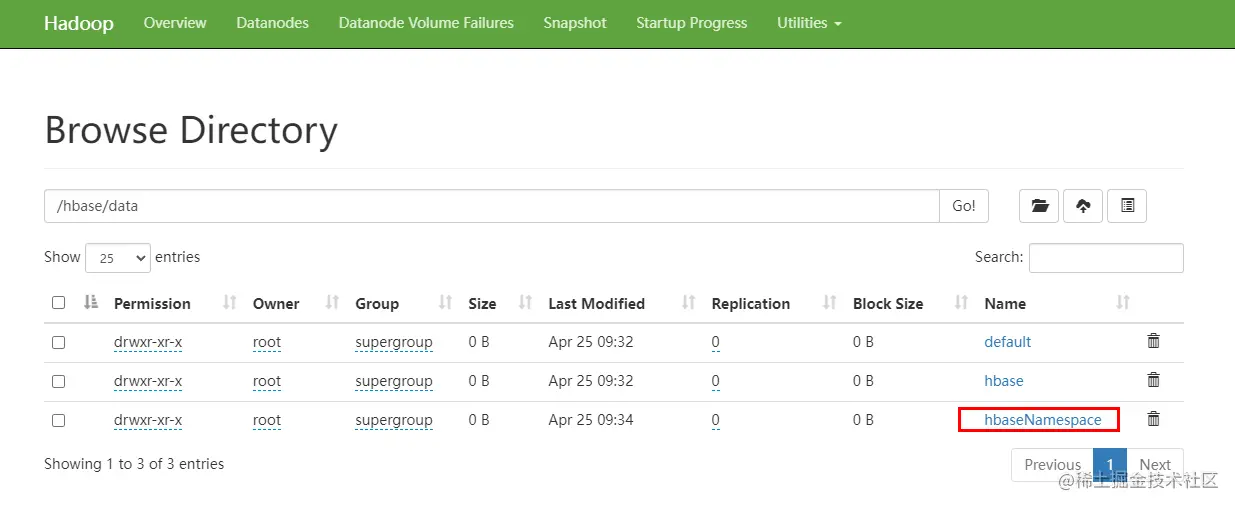Toggle the select-all header checkbox
Viewport: 1235px width, 507px height.
click(58, 303)
